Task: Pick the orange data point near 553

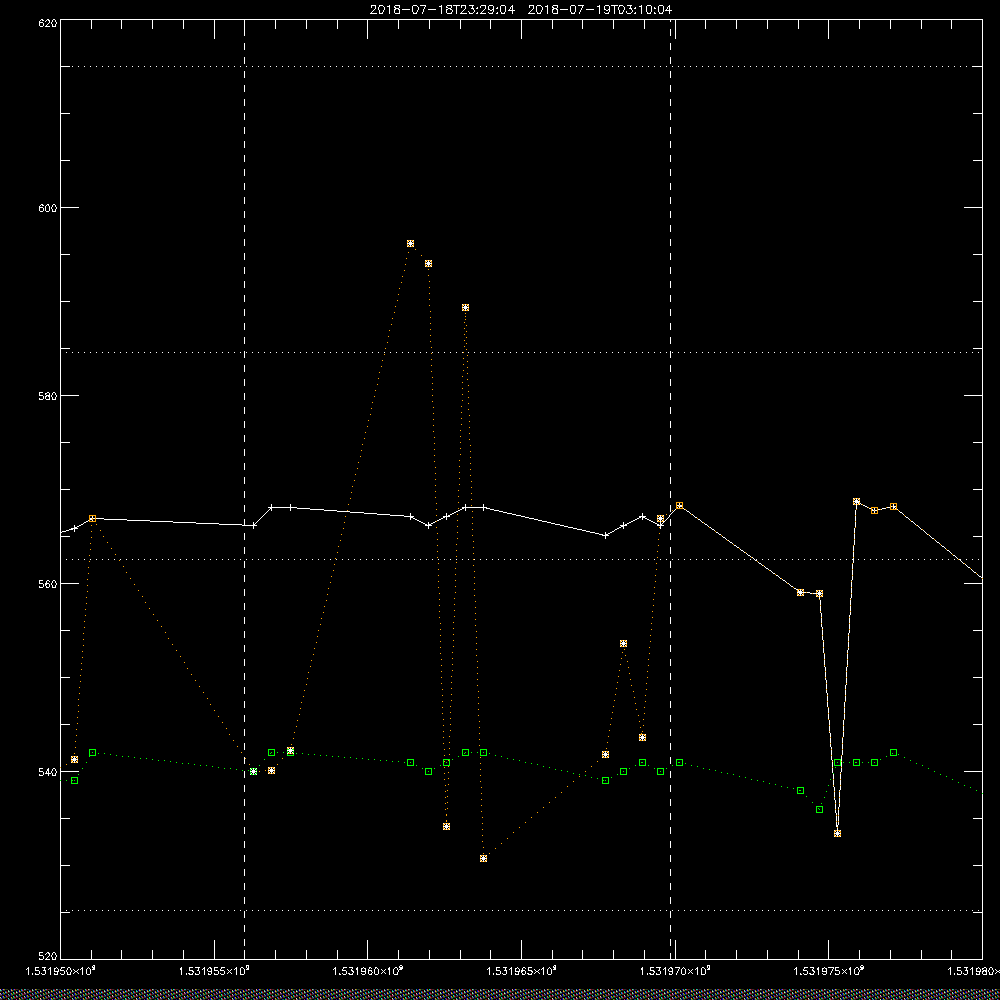Action: (623, 643)
